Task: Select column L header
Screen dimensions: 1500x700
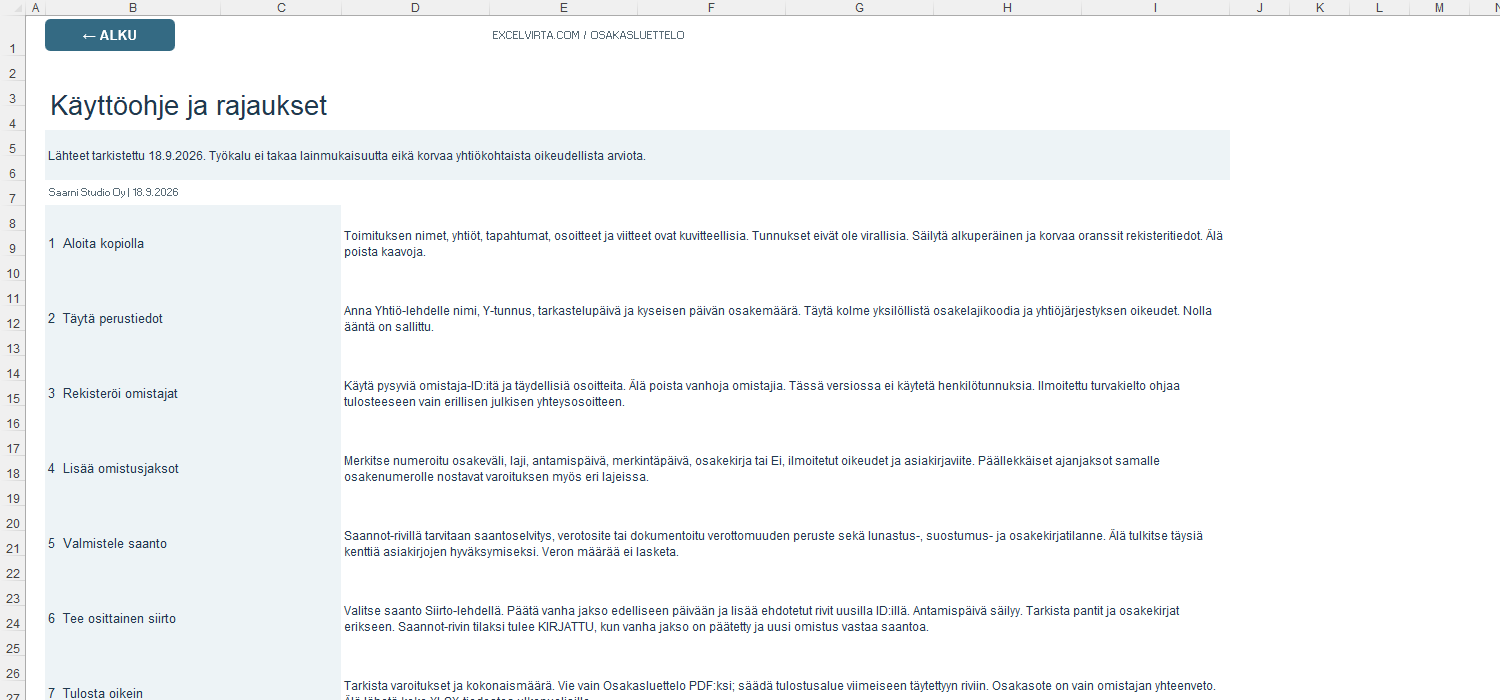Action: tap(1380, 8)
